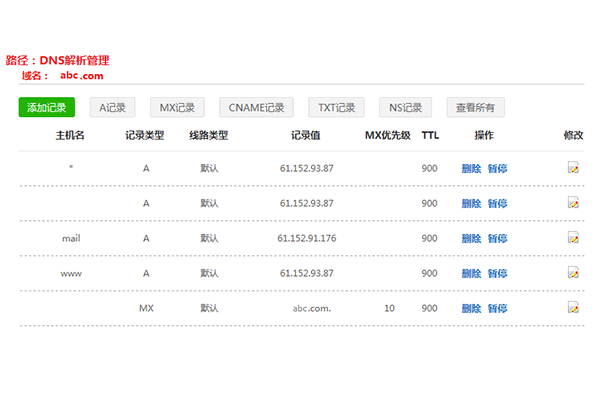This screenshot has width=600, height=400.
Task: Delete the * wildcard A record
Action: (x=471, y=168)
